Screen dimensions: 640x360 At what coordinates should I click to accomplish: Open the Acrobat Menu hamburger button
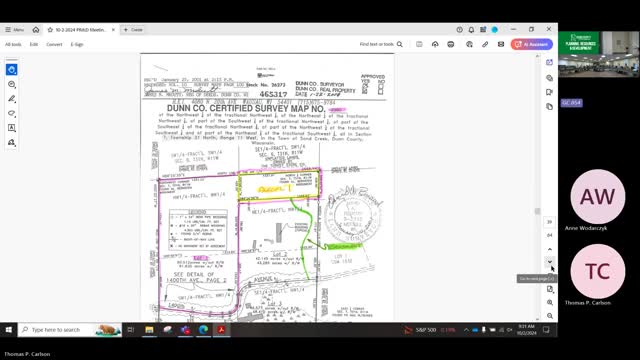click(14, 30)
